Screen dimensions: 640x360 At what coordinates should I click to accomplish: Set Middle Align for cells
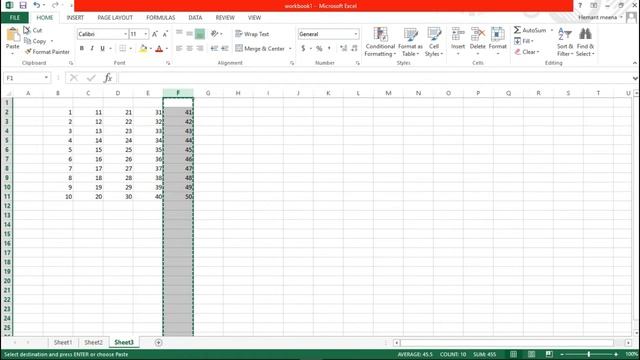tap(189, 33)
